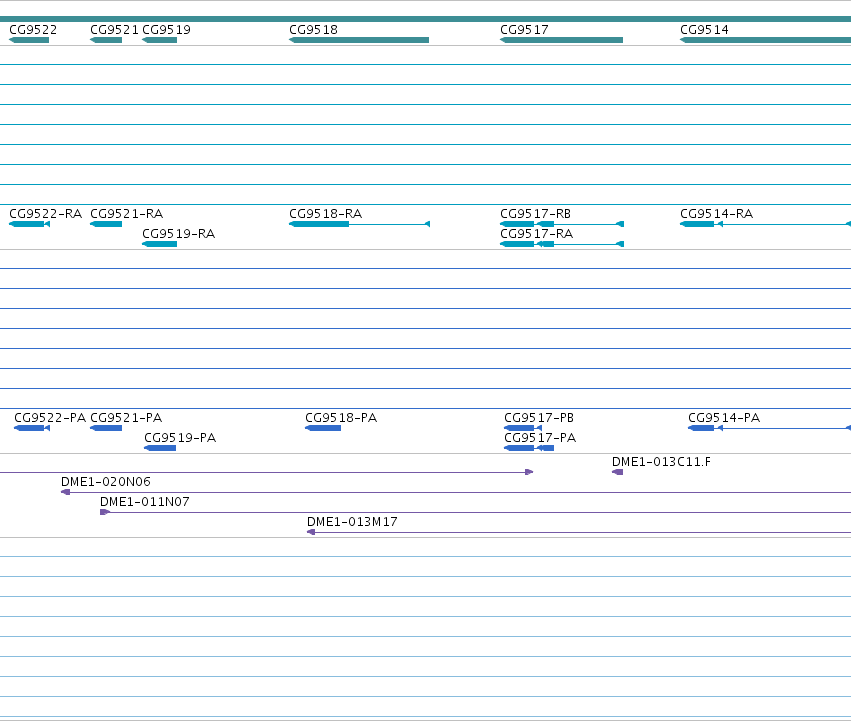Select the CG9518-PA protein feature

point(323,428)
